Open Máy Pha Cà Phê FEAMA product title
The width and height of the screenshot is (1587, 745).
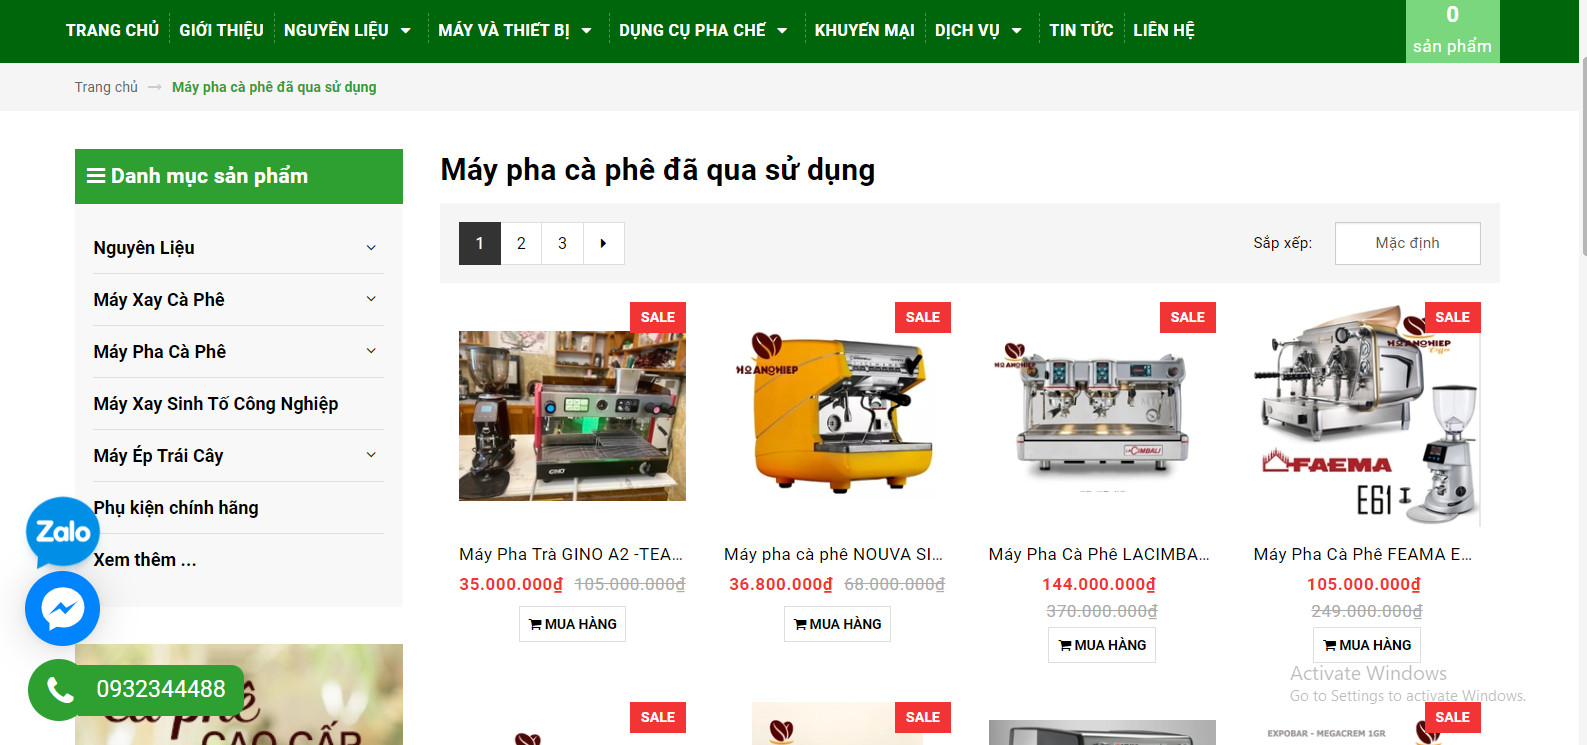(x=1363, y=554)
